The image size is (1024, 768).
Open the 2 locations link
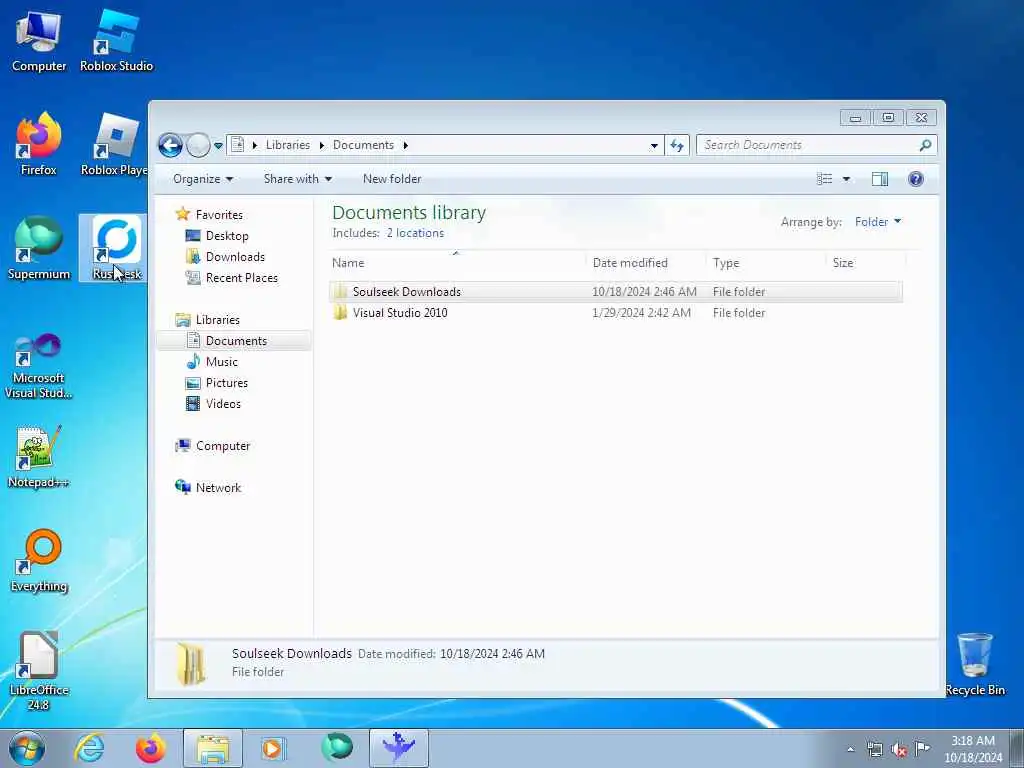tap(415, 233)
